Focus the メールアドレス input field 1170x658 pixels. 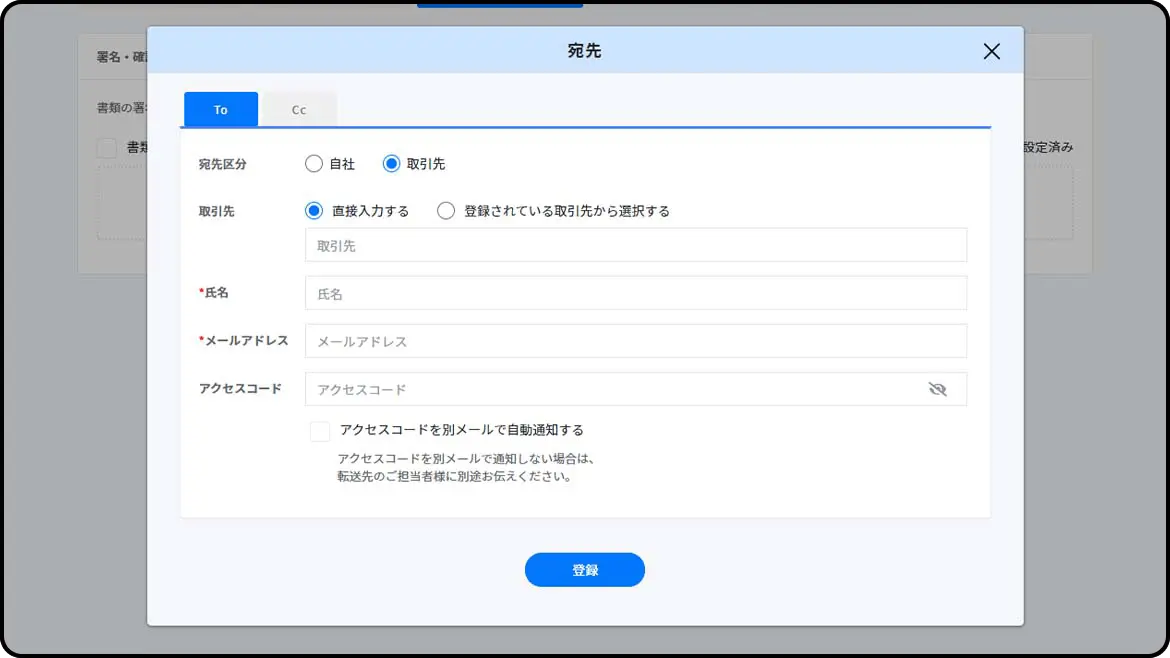click(635, 341)
